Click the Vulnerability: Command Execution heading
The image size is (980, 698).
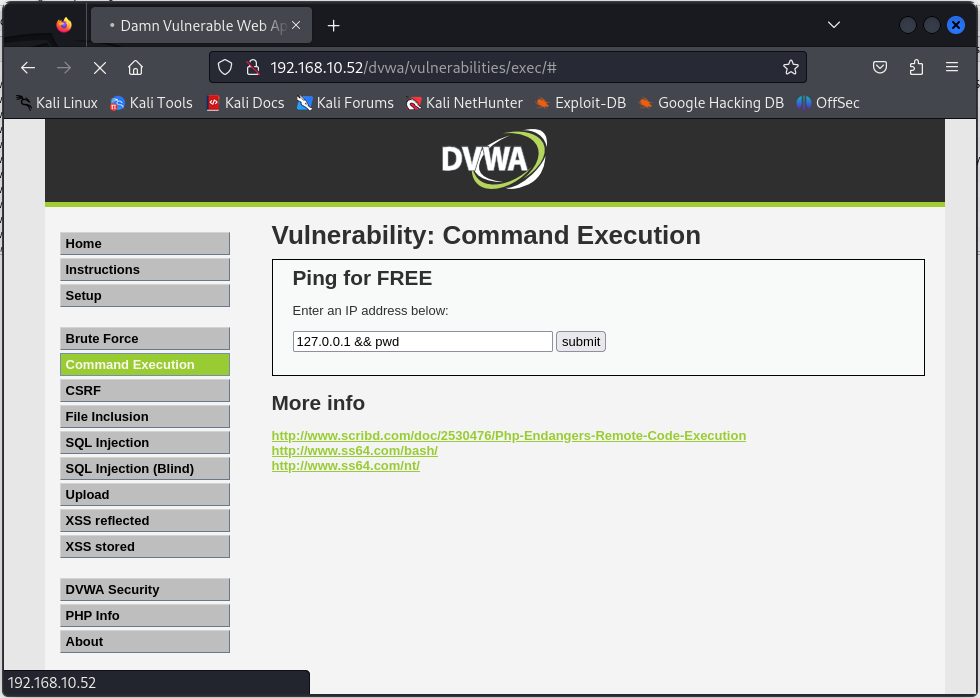(486, 236)
